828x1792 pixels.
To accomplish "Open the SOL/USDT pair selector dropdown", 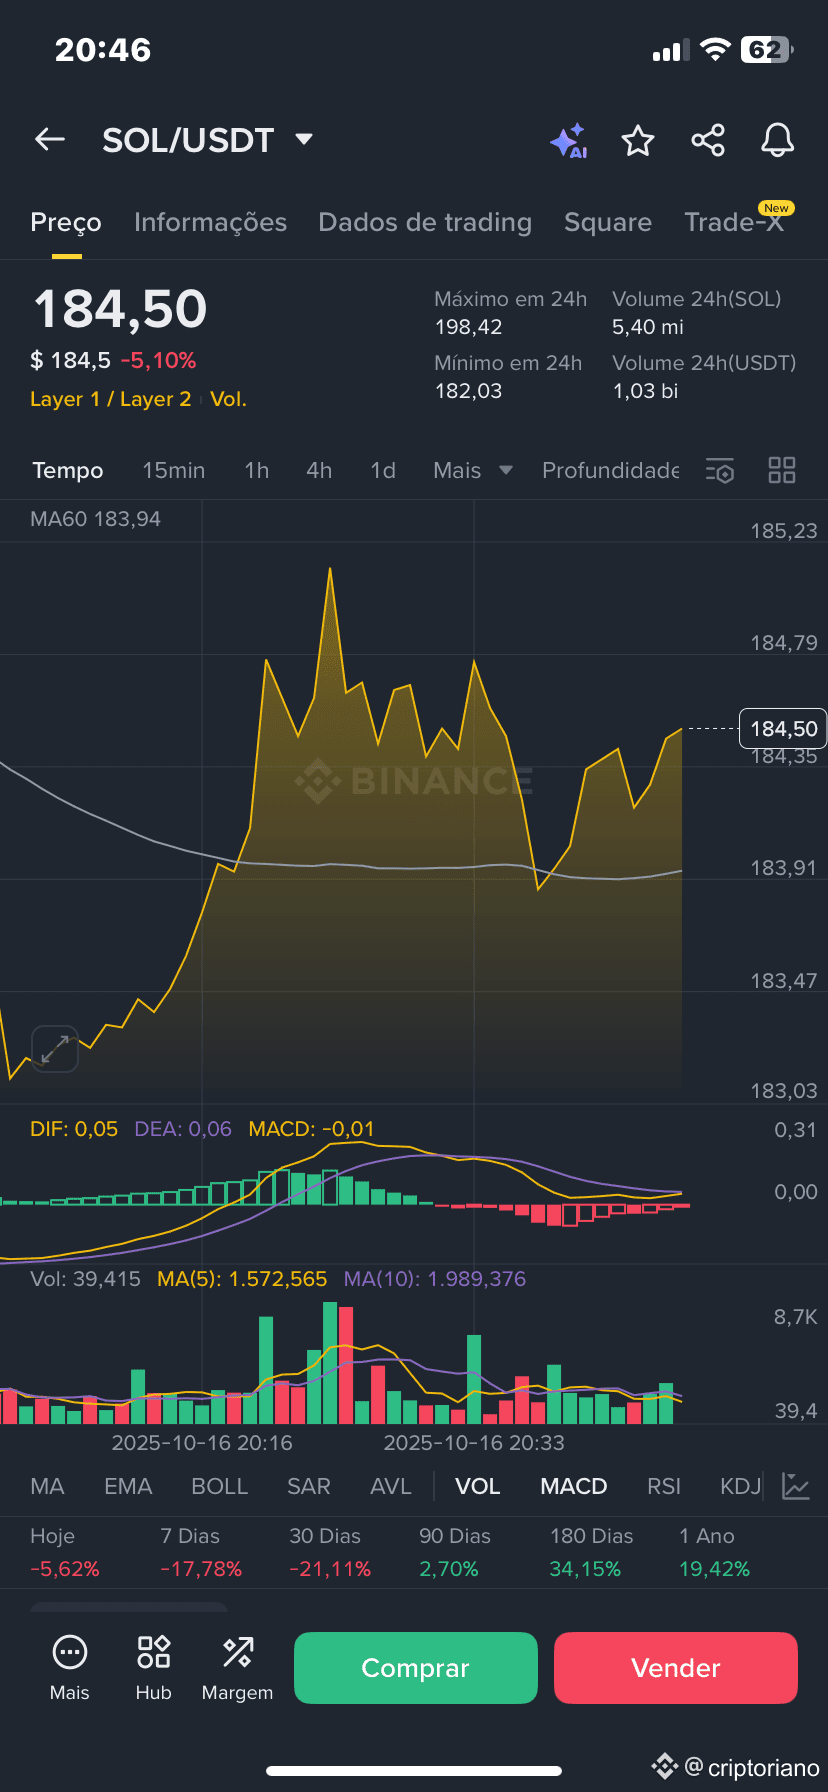I will 208,140.
